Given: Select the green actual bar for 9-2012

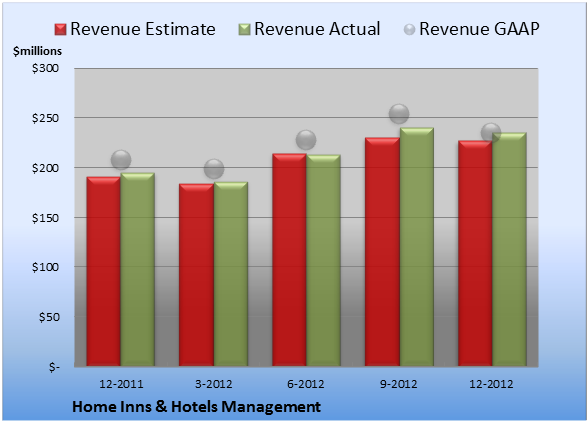Looking at the screenshot, I should click(x=416, y=246).
